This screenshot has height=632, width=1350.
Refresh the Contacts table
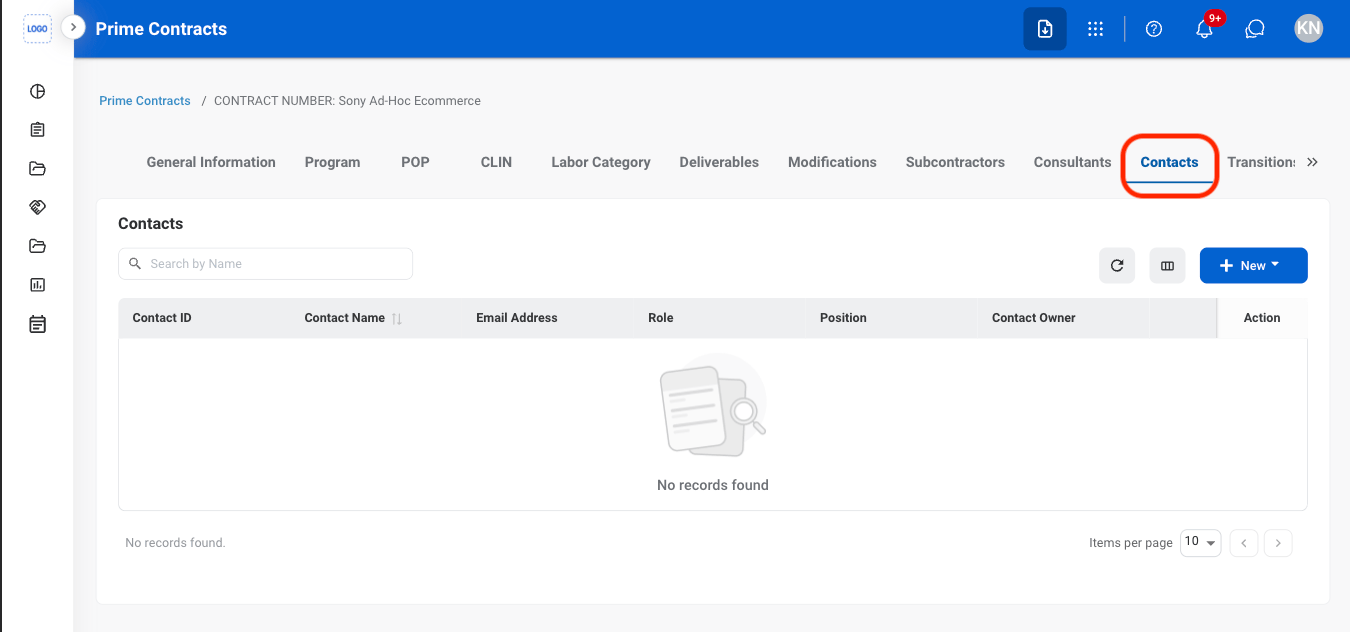click(1117, 266)
